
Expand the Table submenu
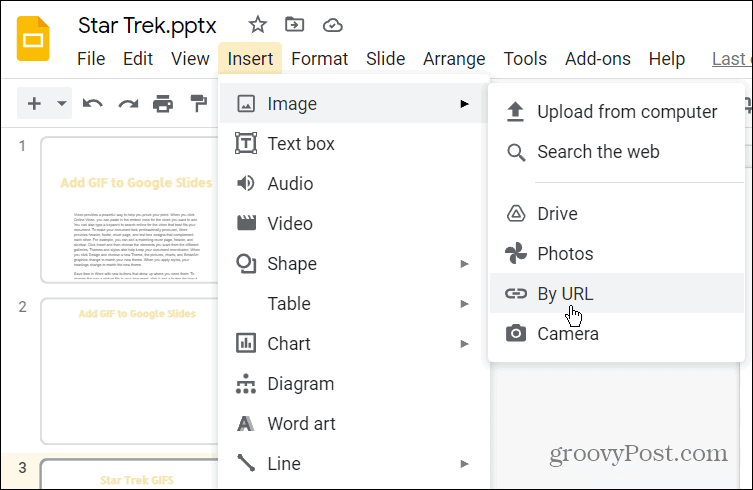click(x=353, y=303)
